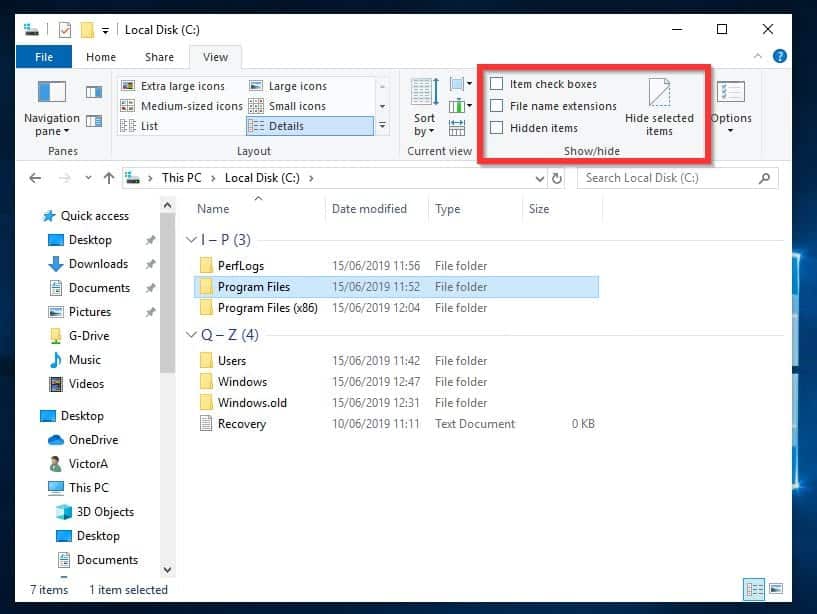Toggle the Preview pane icon

[94, 92]
